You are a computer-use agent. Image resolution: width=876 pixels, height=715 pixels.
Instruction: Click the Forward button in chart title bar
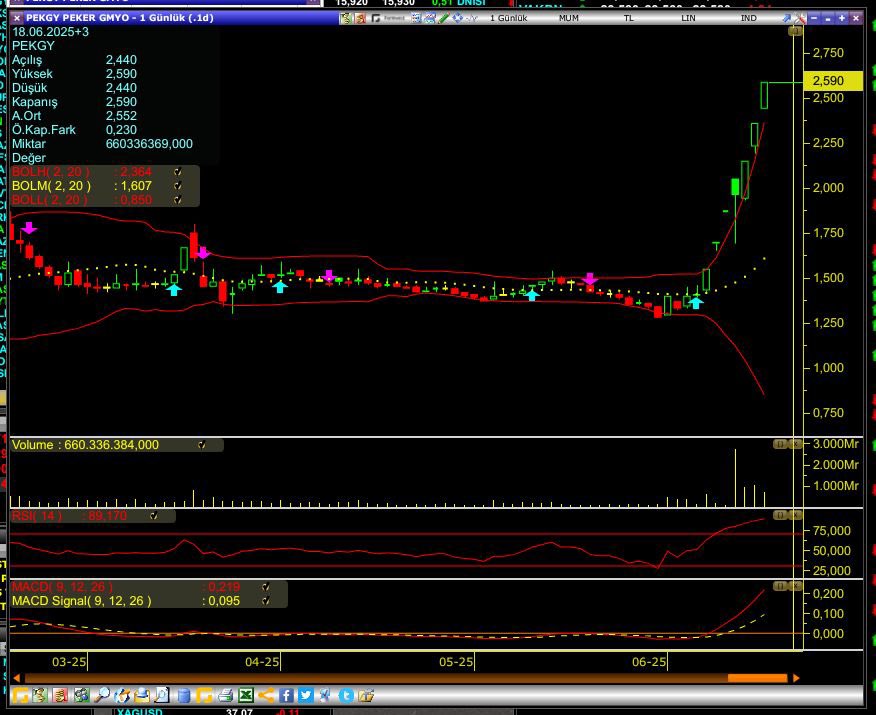pyautogui.click(x=389, y=18)
